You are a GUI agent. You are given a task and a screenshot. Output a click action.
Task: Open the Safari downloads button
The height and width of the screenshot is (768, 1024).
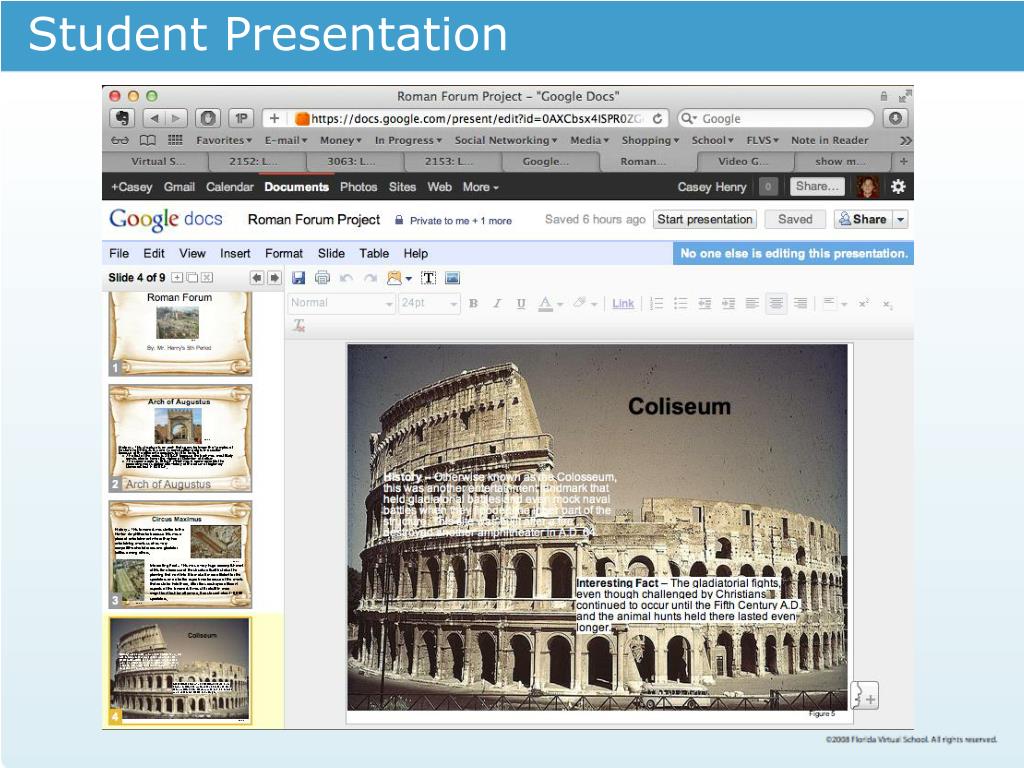[895, 118]
